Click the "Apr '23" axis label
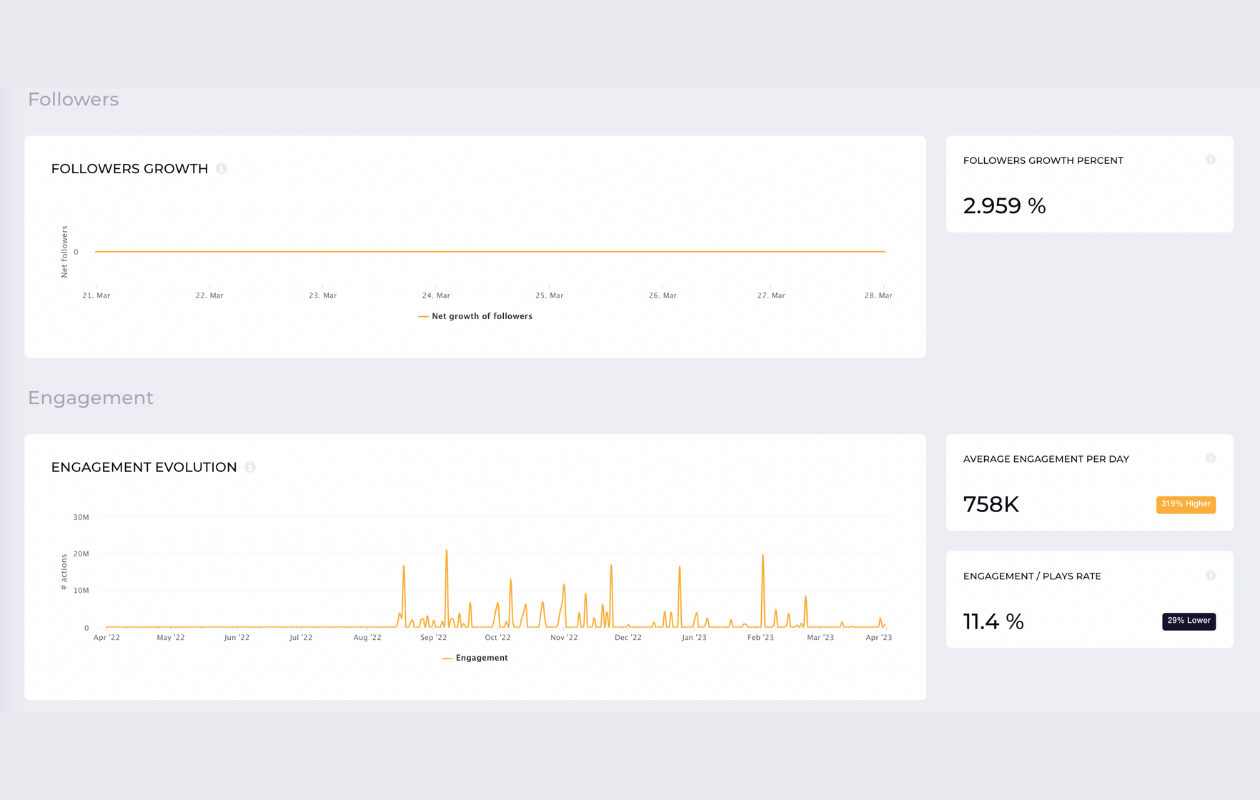Screen dimensions: 1260x800 click(x=878, y=637)
